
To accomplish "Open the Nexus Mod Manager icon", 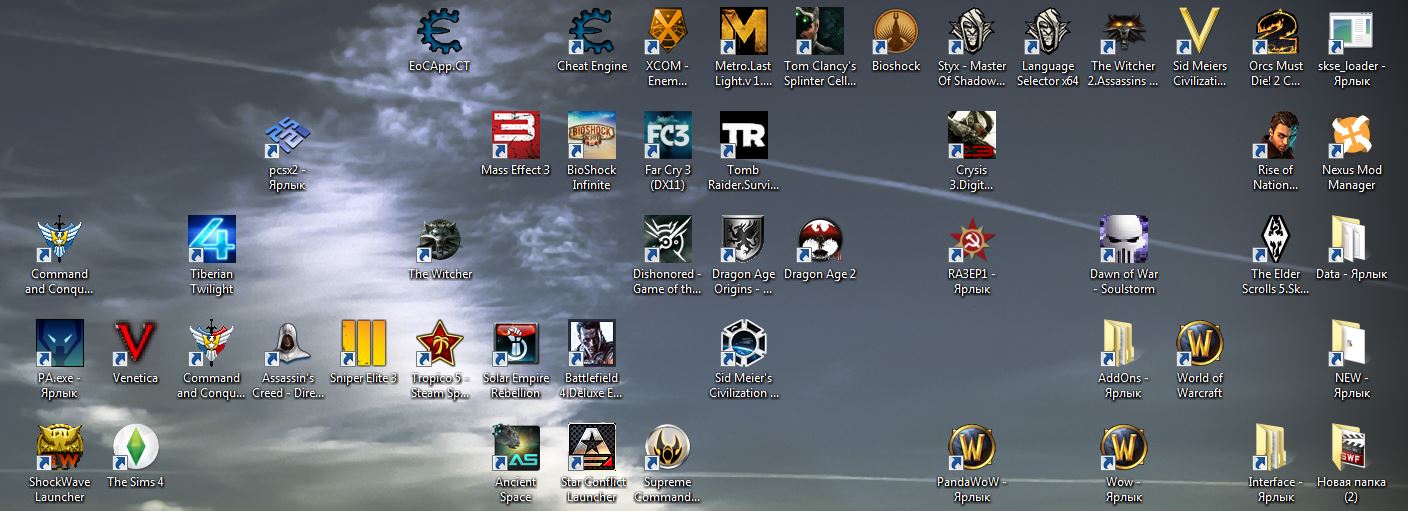I will click(x=1352, y=136).
